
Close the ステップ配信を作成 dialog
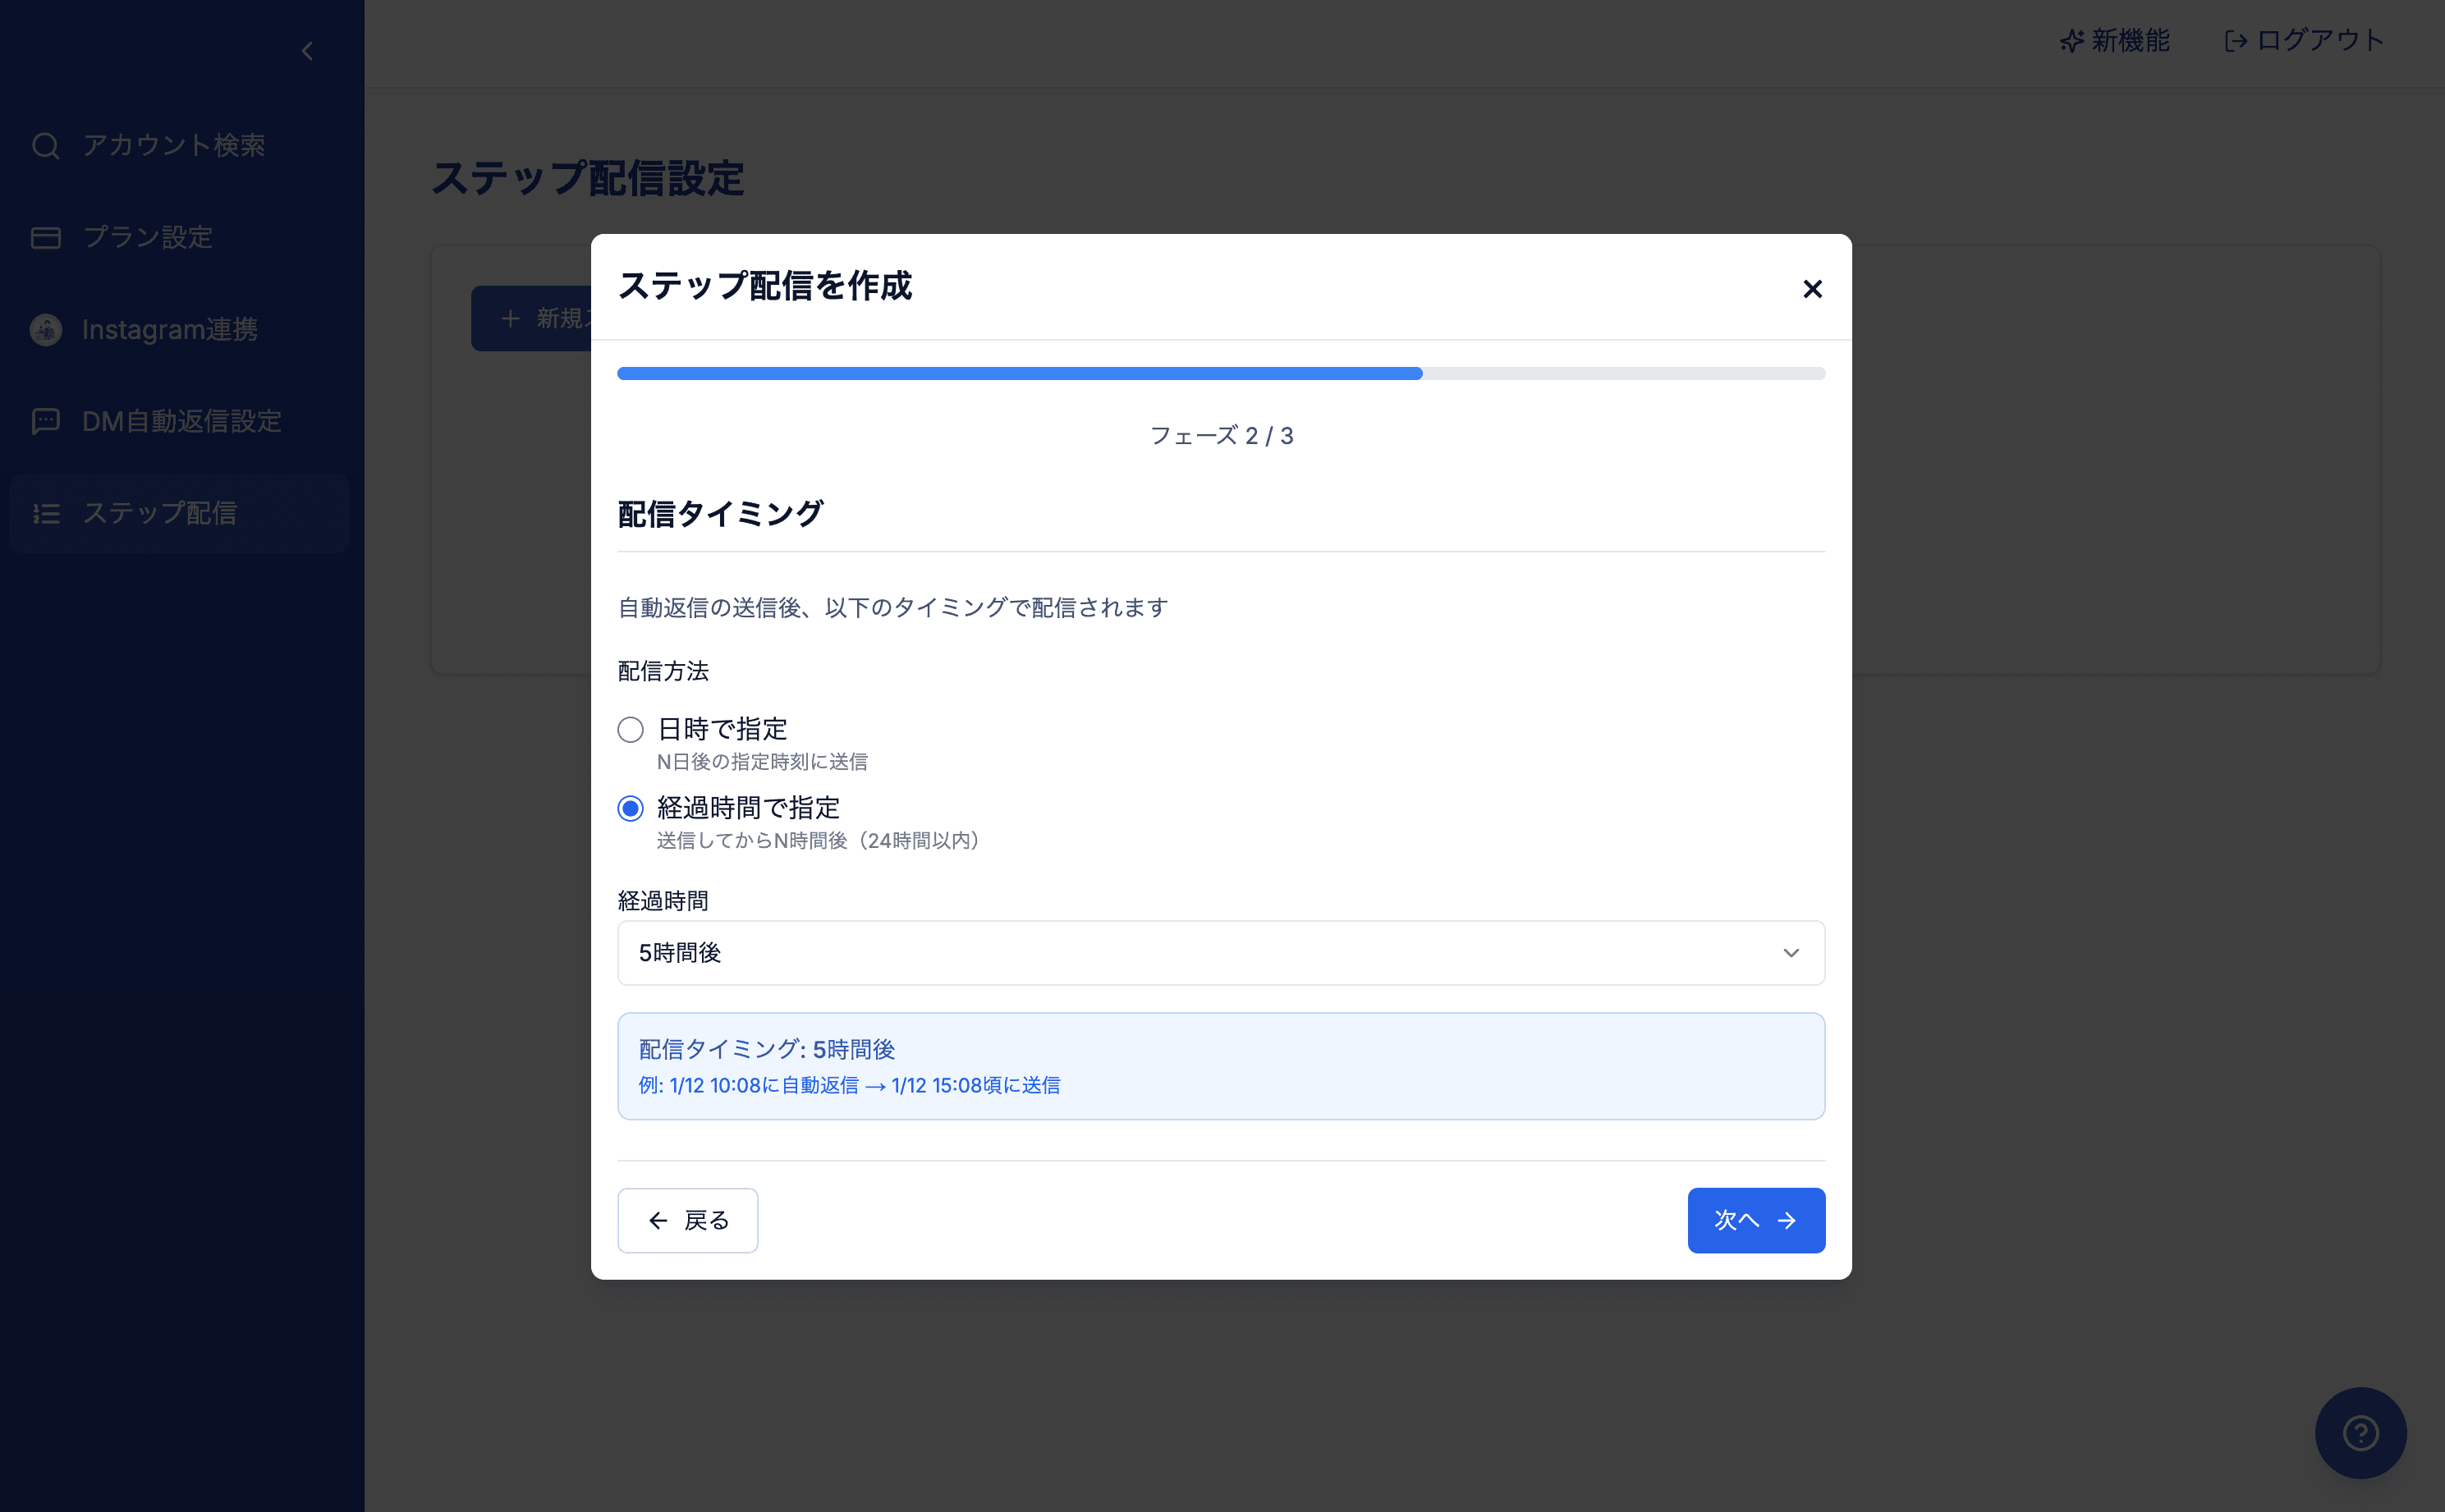[x=1813, y=289]
